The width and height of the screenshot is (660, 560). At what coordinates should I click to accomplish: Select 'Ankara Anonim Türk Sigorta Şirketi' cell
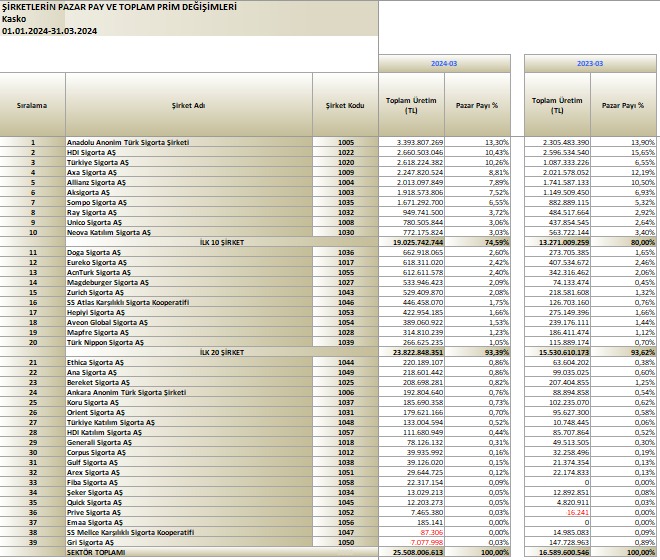click(189, 392)
